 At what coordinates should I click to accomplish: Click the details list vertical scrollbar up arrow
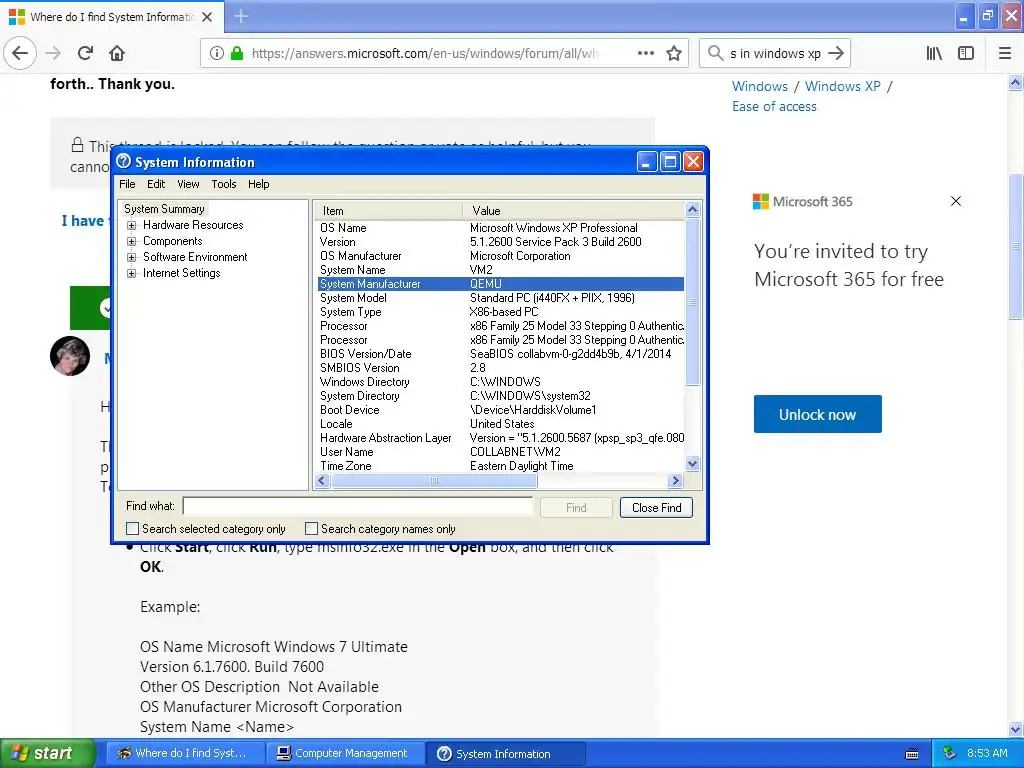[692, 210]
